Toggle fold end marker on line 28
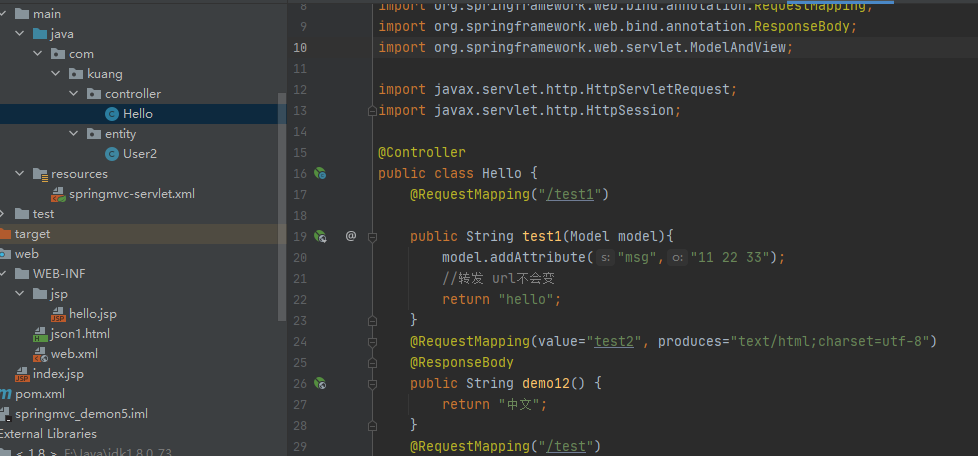978x456 pixels. (x=372, y=425)
